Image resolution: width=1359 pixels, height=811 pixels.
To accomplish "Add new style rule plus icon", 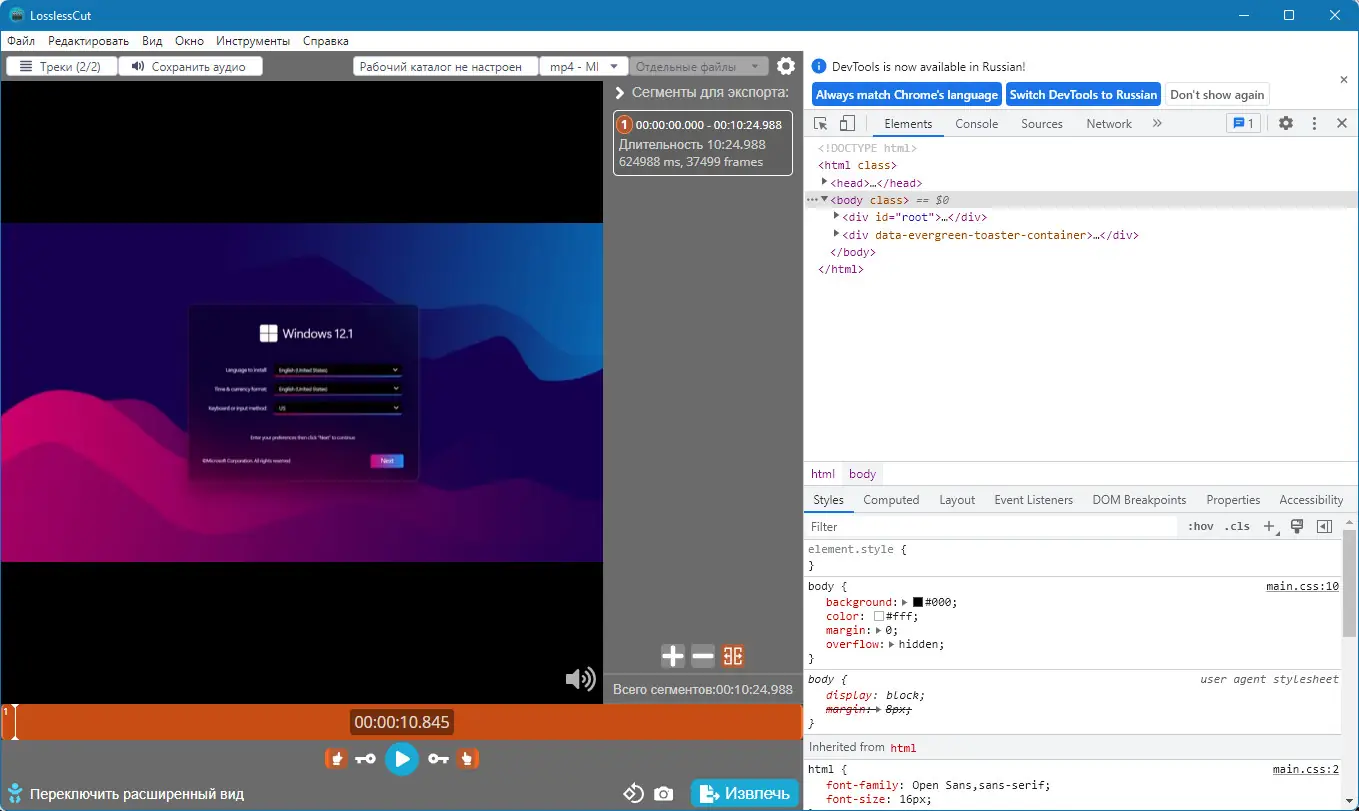I will coord(1269,526).
